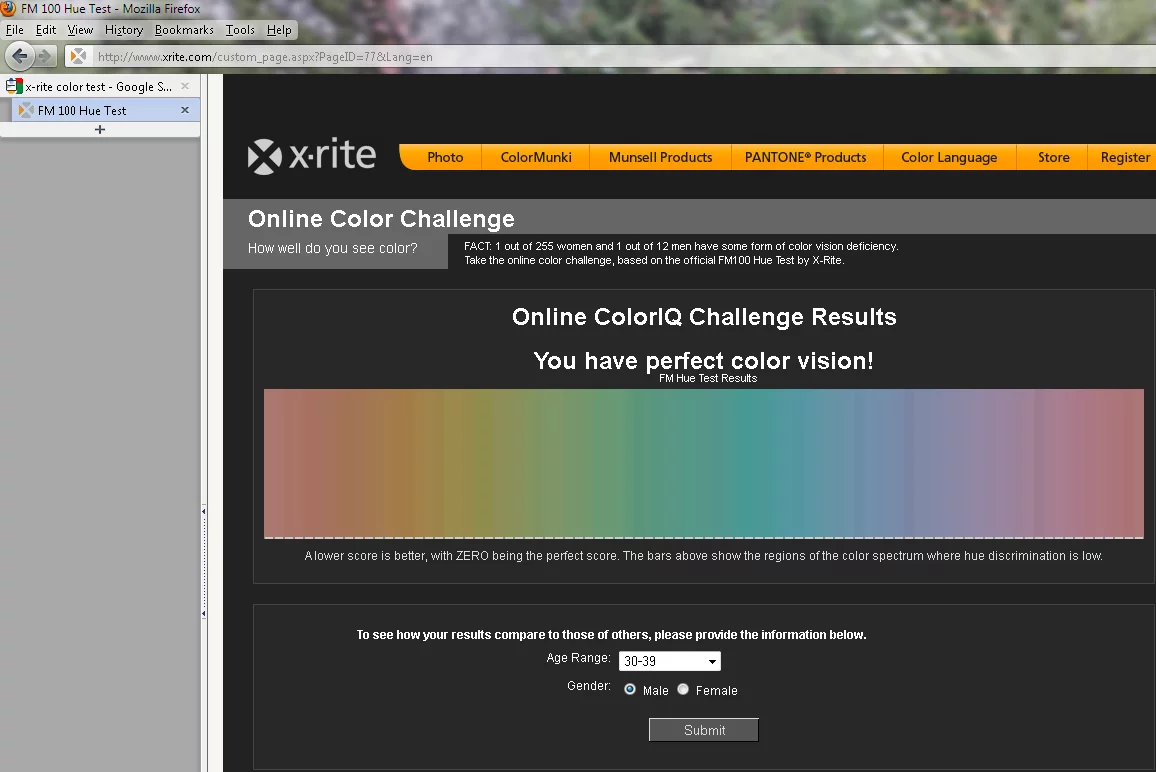Click the Firefox back arrow button

(20, 56)
